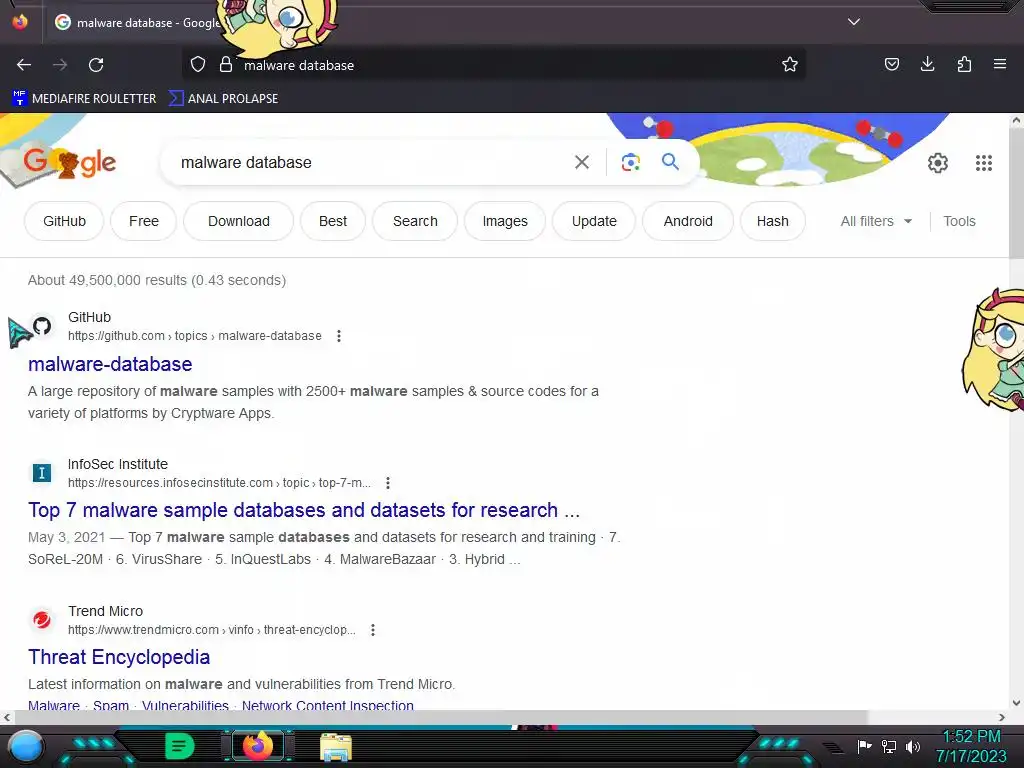The height and width of the screenshot is (768, 1024).
Task: Open the clock showing 1:52 PM
Action: point(972,746)
